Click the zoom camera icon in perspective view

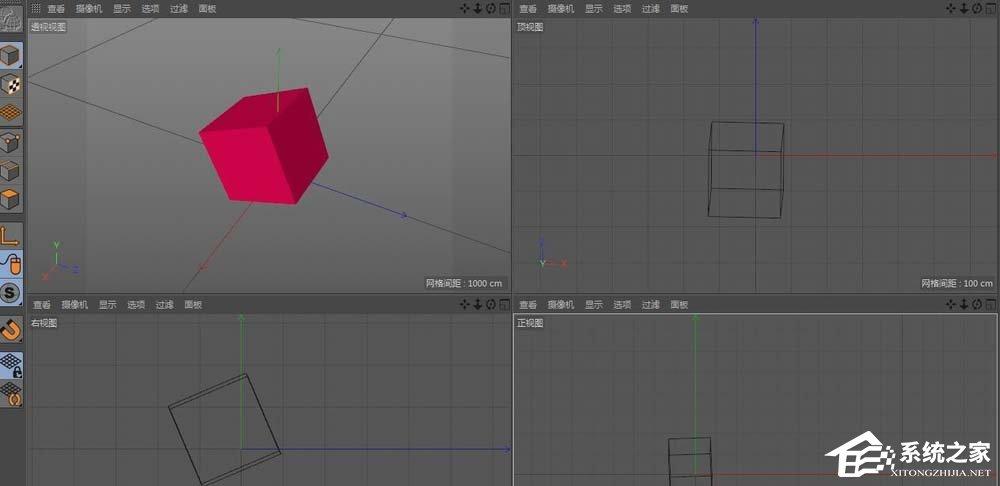click(478, 8)
